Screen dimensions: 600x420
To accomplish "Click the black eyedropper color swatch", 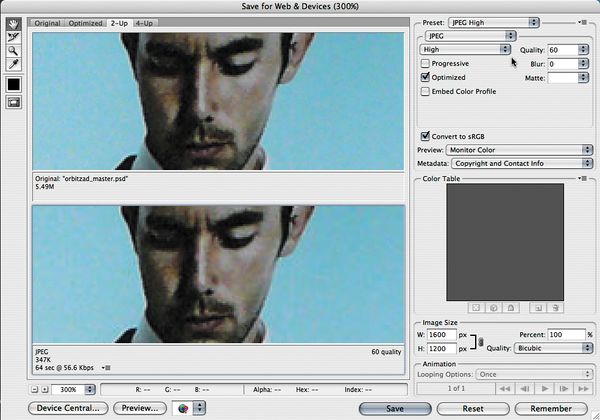I will [15, 83].
